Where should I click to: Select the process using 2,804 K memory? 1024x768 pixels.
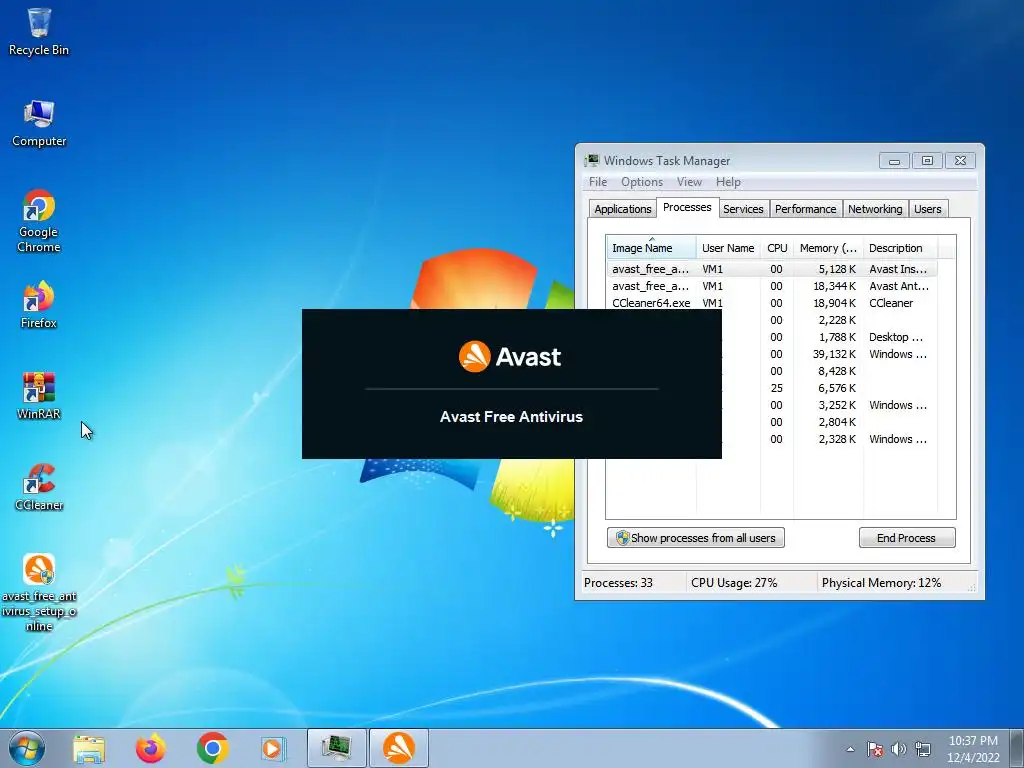[829, 422]
